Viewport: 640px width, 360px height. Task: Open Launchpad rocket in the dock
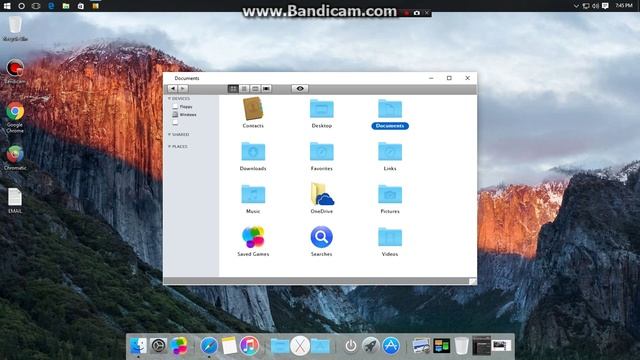[371, 346]
